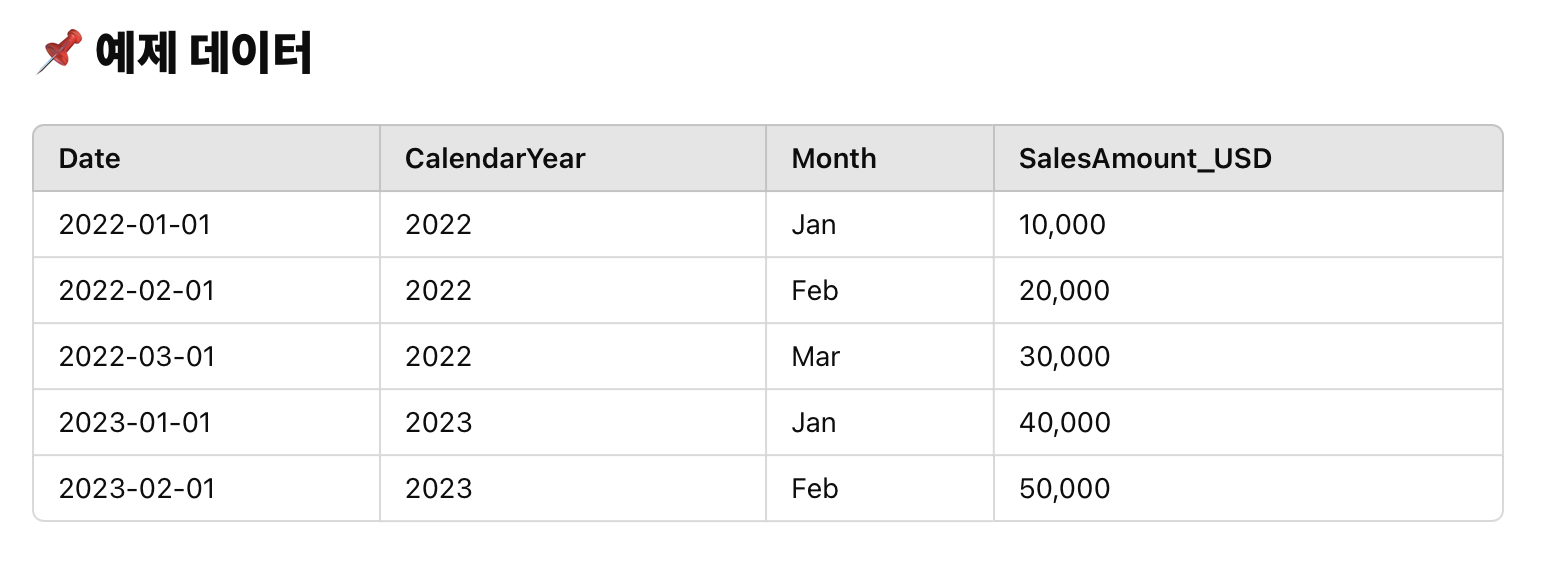Click the 40,000 sales amount cell
The image size is (1552, 584).
click(x=1064, y=422)
